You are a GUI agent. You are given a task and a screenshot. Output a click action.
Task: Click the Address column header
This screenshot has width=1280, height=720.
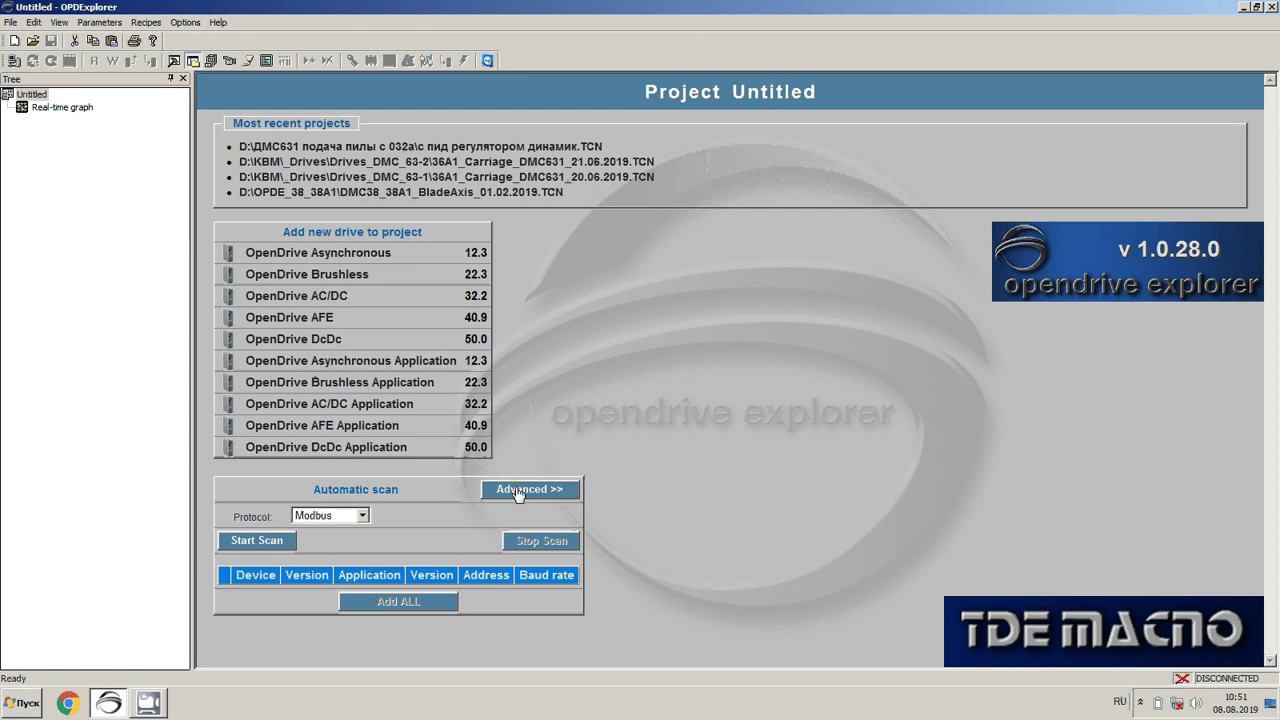tap(486, 575)
